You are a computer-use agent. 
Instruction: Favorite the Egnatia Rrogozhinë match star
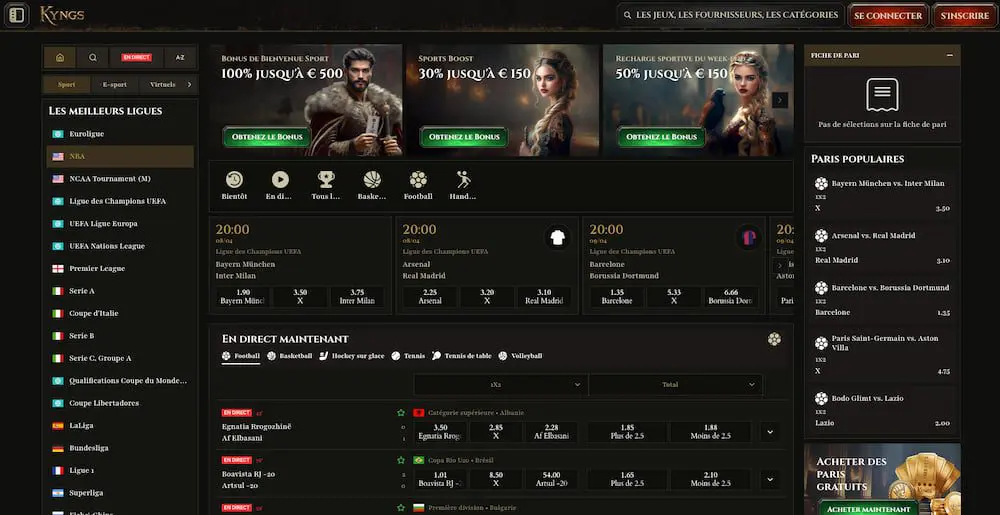[x=401, y=413]
